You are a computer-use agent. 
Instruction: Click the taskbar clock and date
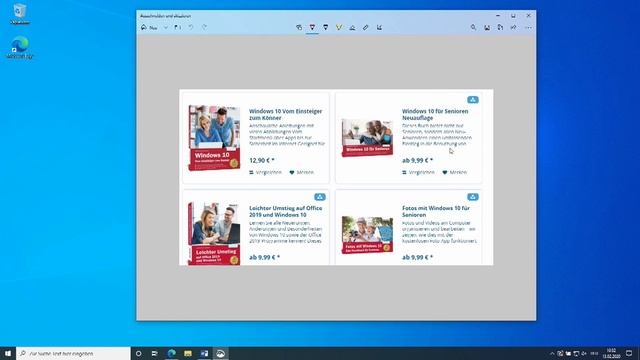pos(611,353)
